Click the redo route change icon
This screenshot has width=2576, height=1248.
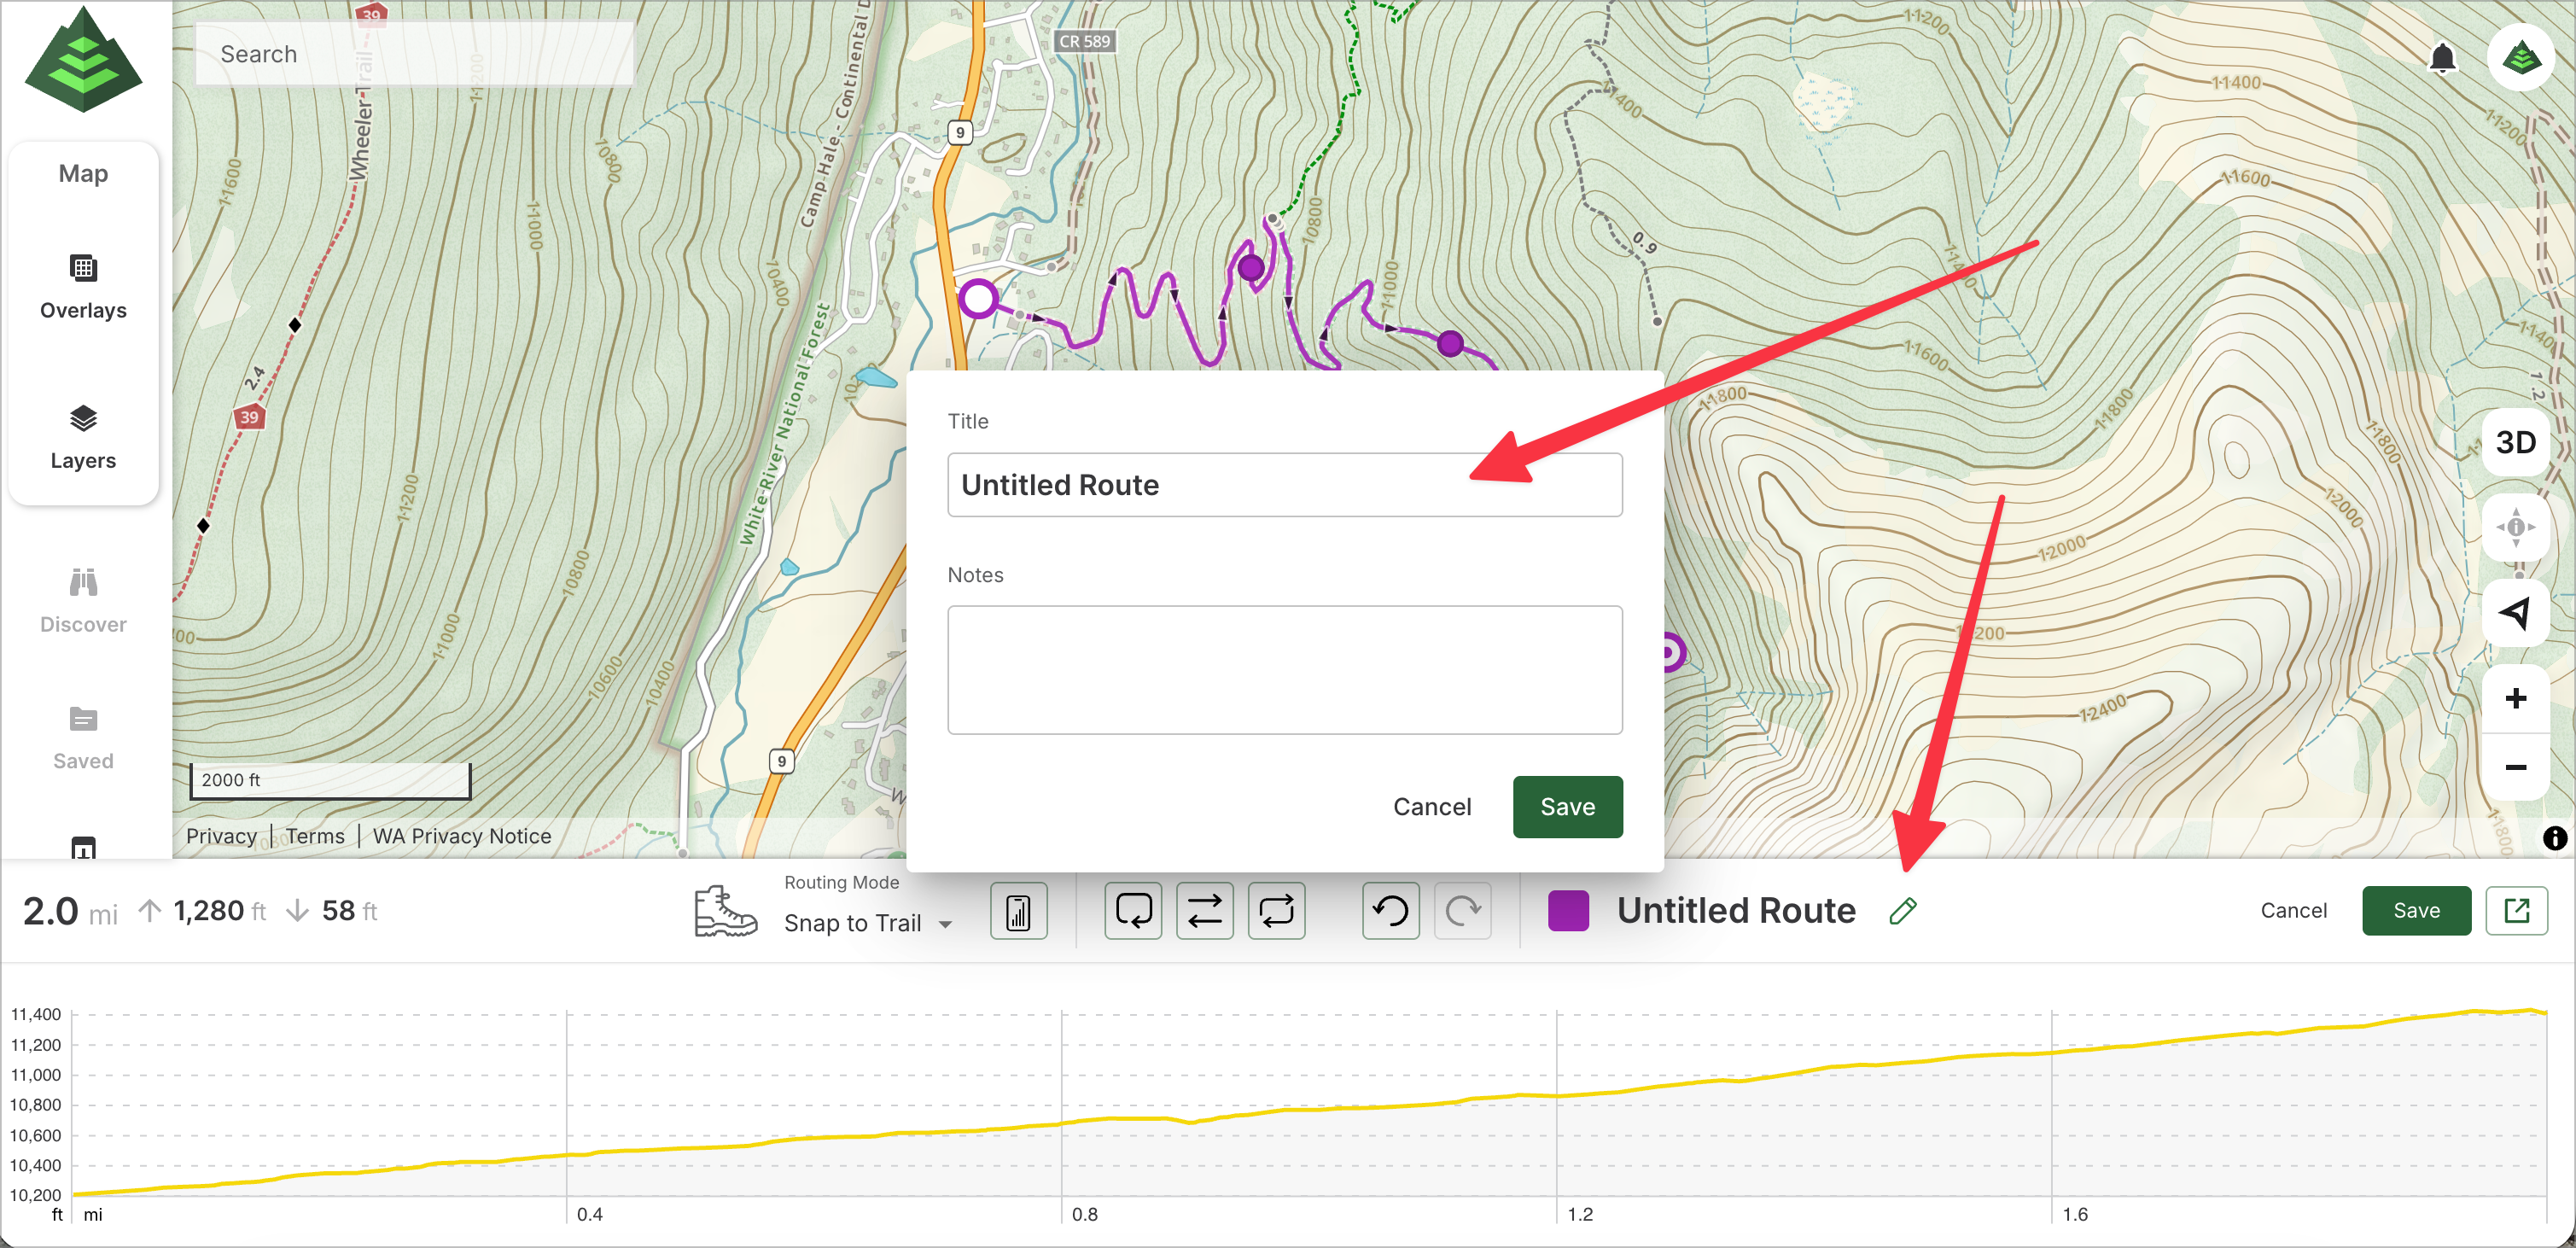[x=1462, y=910]
